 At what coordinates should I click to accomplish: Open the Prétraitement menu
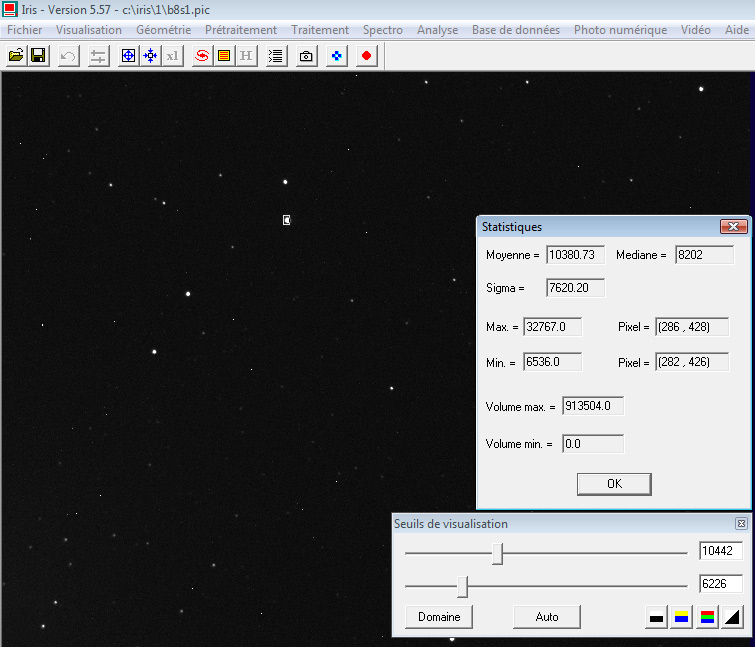[241, 30]
